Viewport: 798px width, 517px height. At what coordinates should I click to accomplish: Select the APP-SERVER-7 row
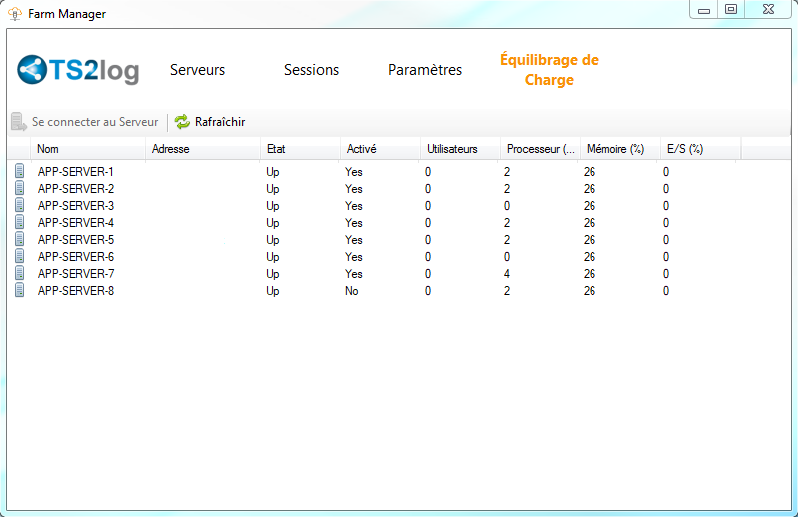pyautogui.click(x=76, y=274)
